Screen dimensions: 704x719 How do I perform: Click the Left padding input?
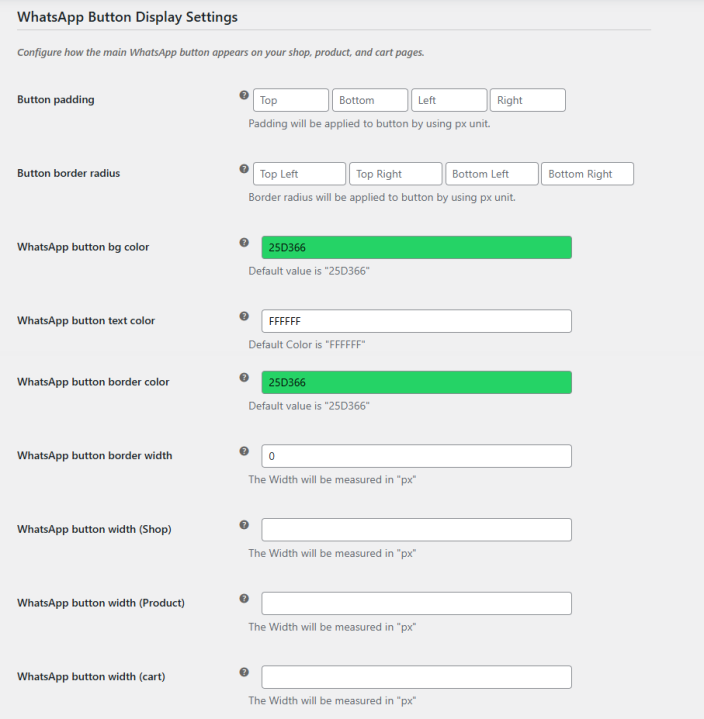click(x=449, y=100)
